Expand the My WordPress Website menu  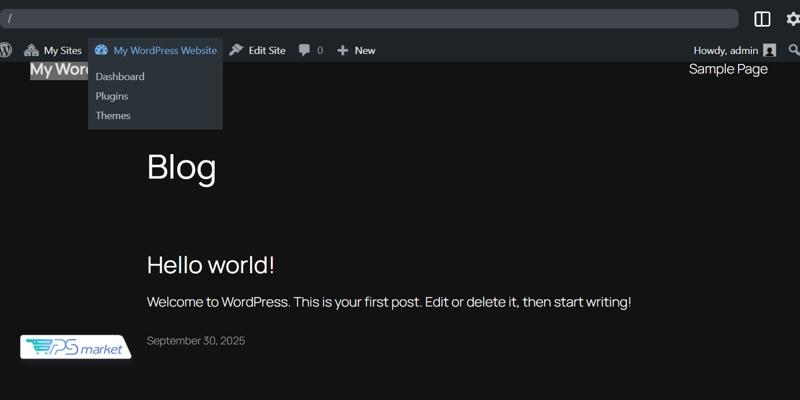tap(156, 50)
